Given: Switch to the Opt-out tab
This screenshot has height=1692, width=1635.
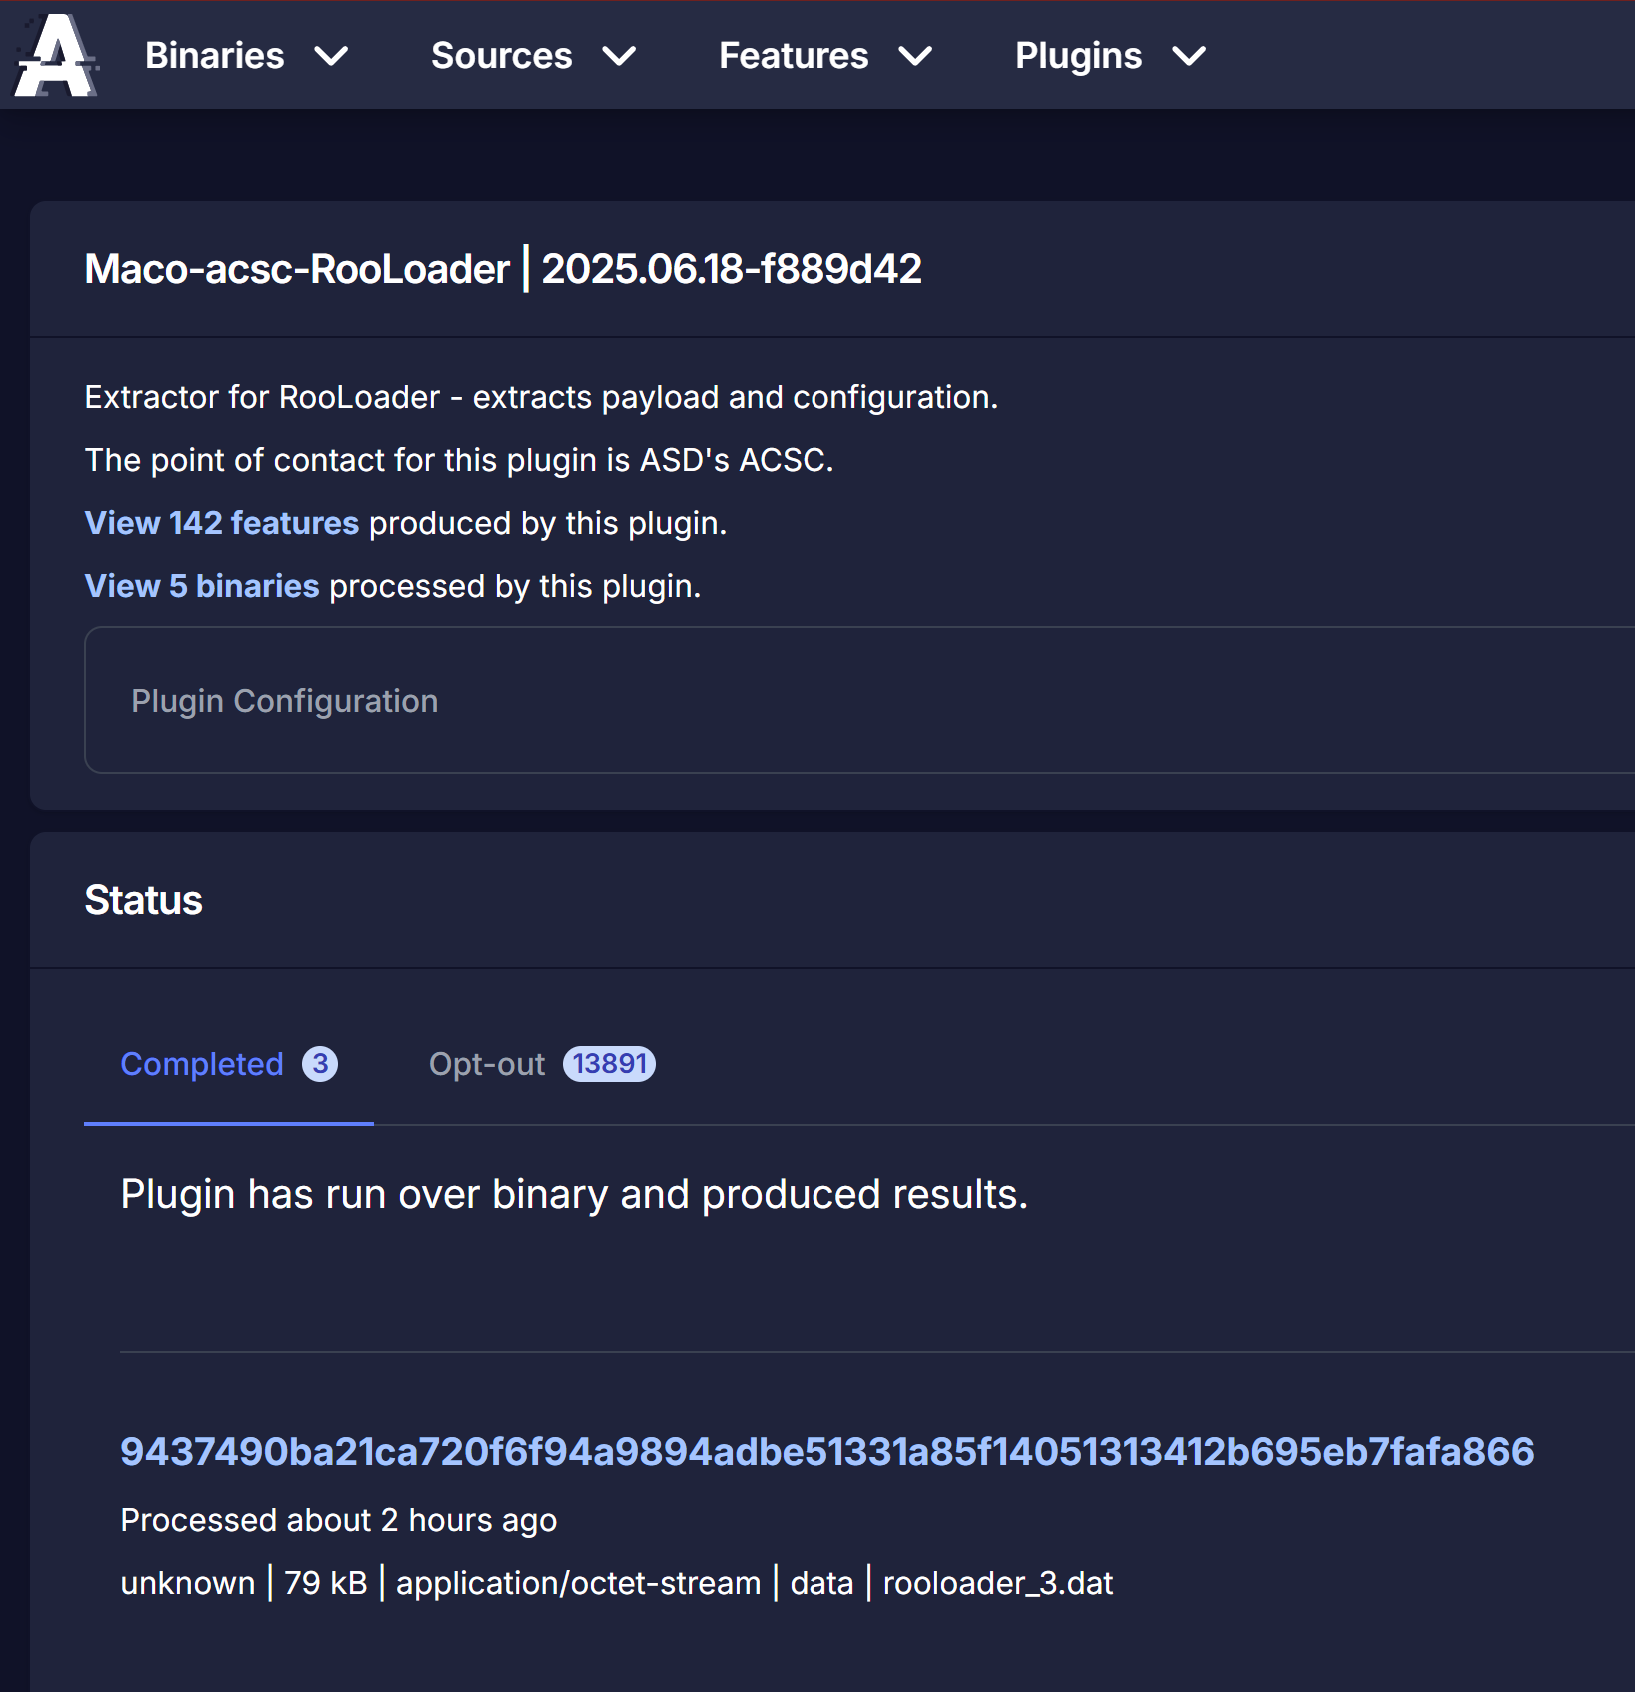Looking at the screenshot, I should coord(486,1063).
